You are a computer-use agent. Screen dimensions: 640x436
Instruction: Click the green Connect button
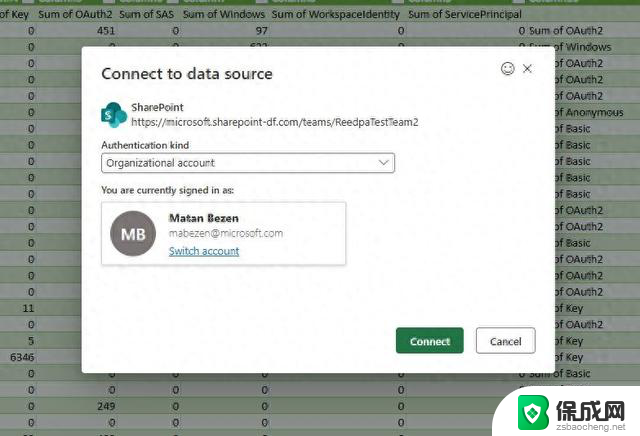(x=429, y=340)
